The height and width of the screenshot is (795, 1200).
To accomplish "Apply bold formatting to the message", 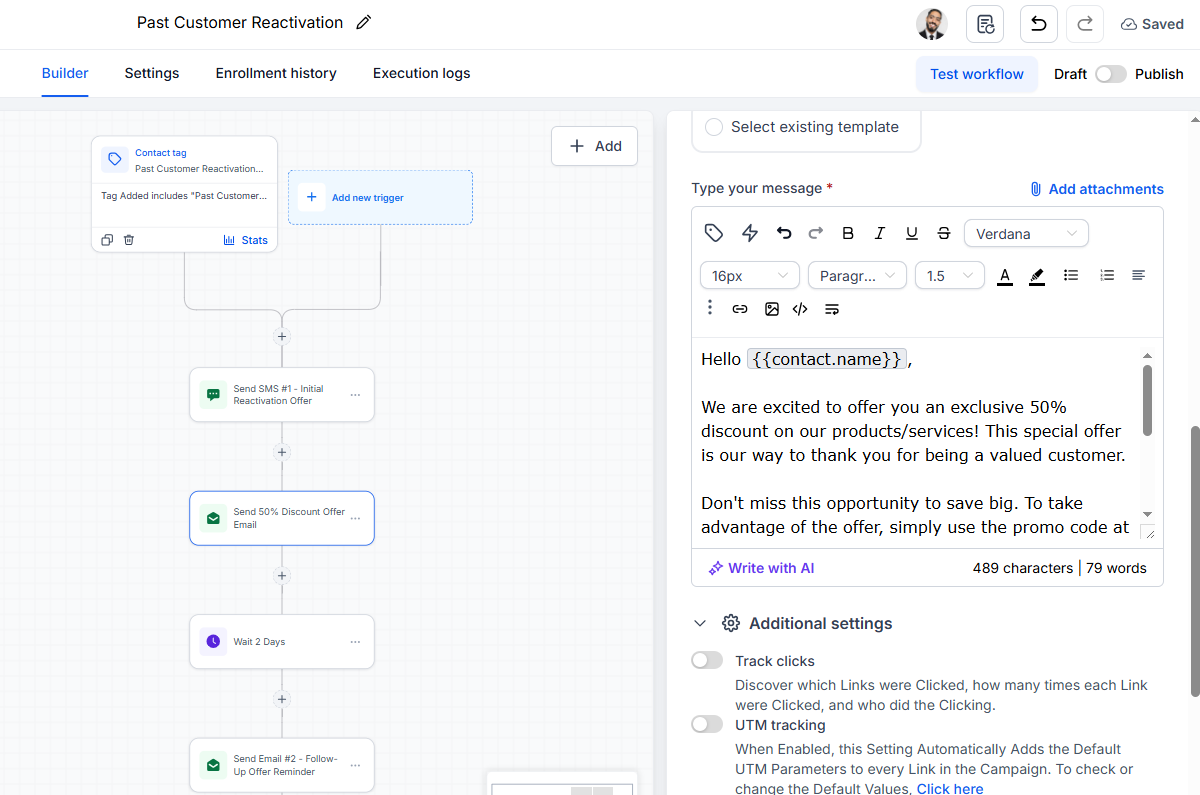I will click(848, 233).
